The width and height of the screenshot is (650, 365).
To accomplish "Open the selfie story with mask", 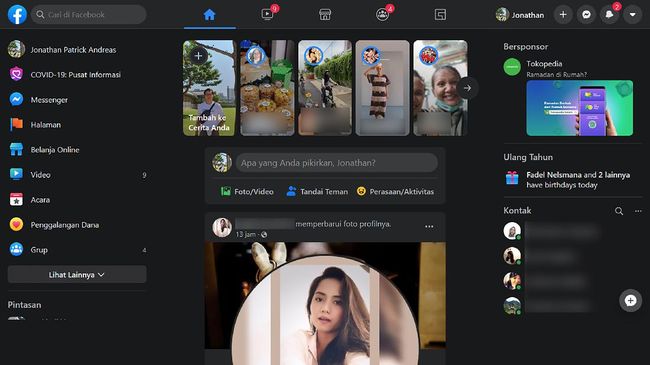I will (x=440, y=88).
